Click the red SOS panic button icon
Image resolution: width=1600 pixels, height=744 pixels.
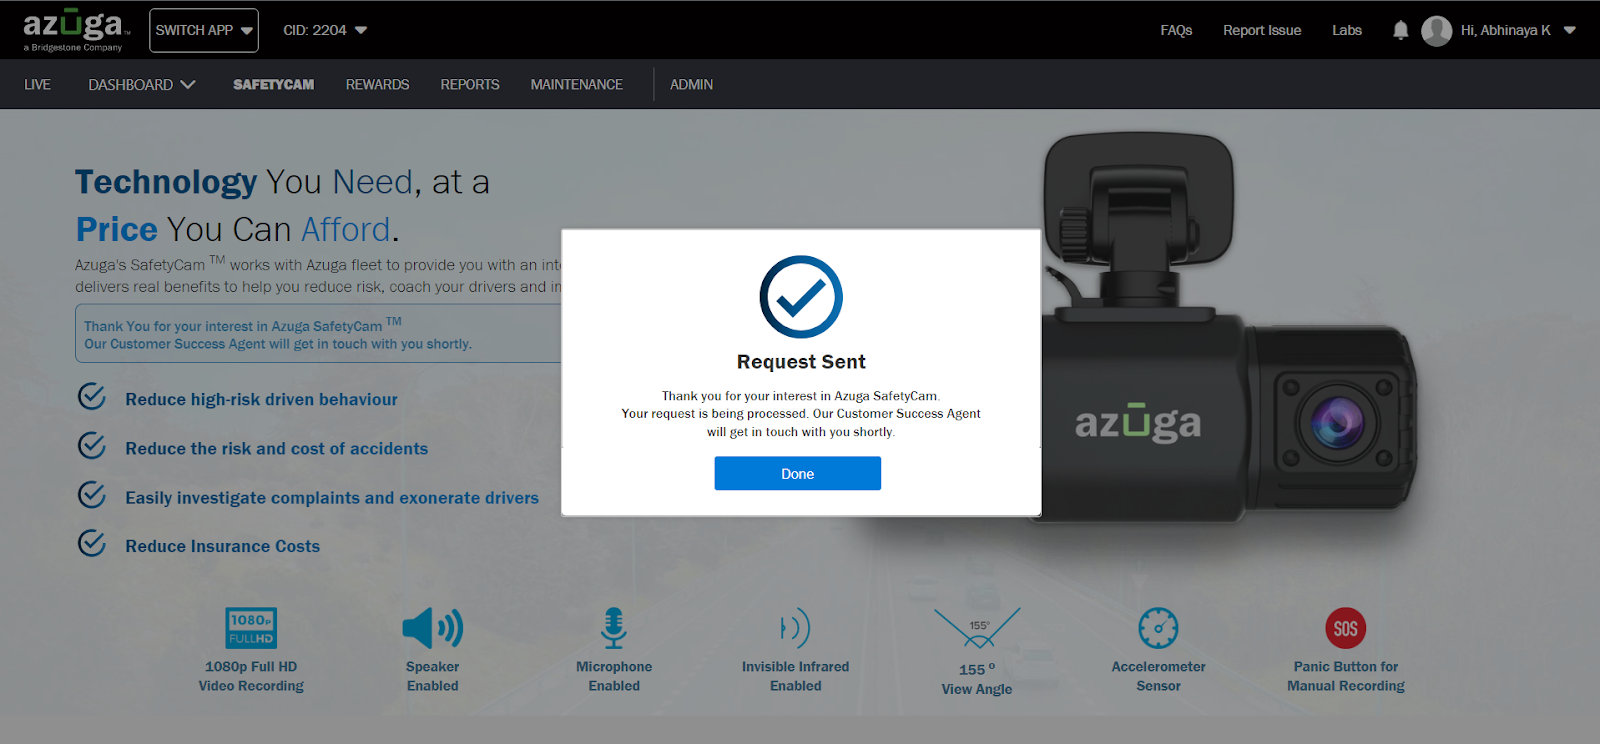1345,628
